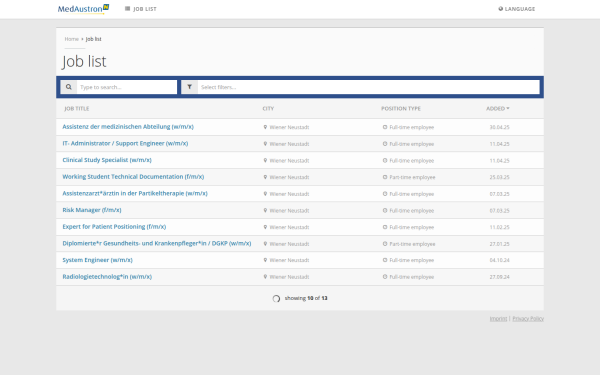600x375 pixels.
Task: Open the Language menu
Action: (x=517, y=9)
